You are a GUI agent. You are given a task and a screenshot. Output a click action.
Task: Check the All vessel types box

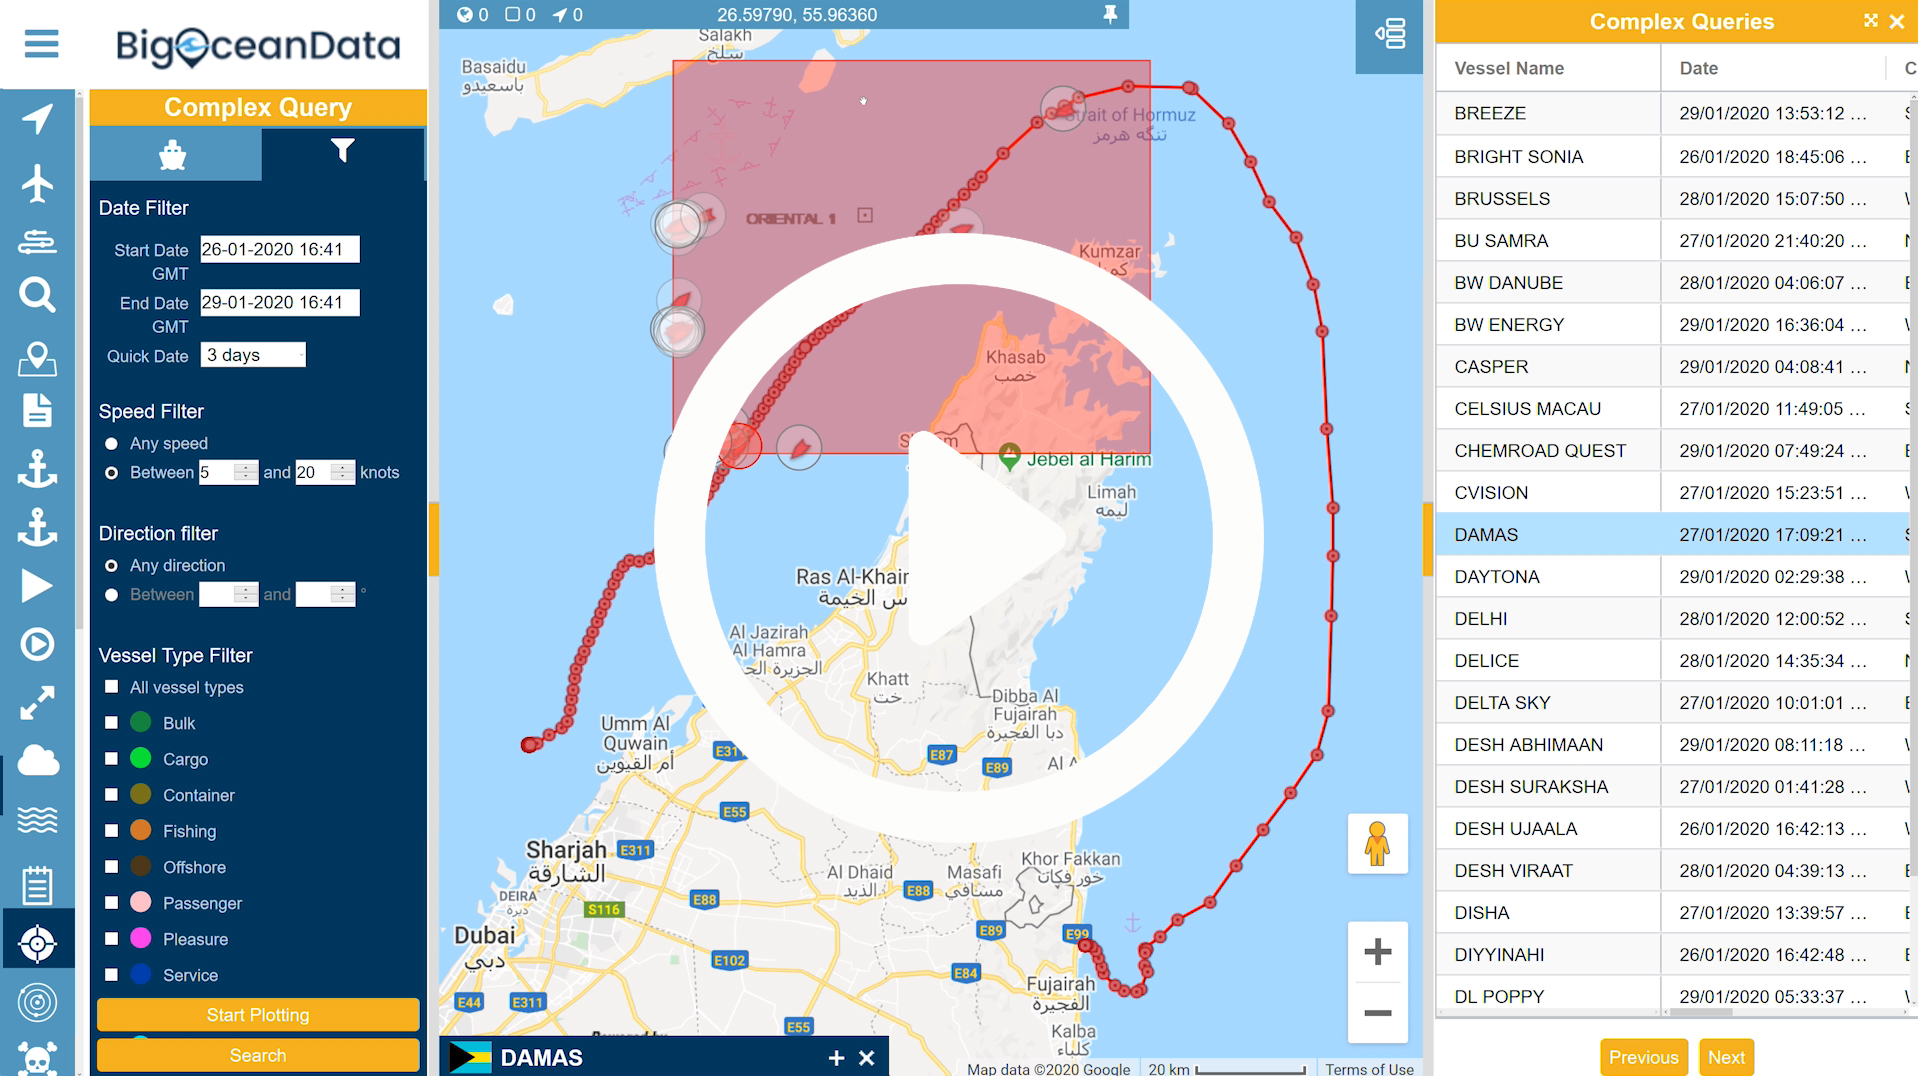coord(111,687)
